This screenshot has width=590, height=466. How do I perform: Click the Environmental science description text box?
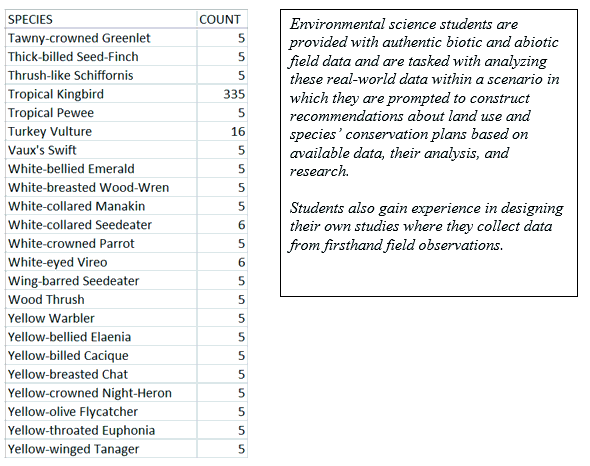(x=429, y=153)
